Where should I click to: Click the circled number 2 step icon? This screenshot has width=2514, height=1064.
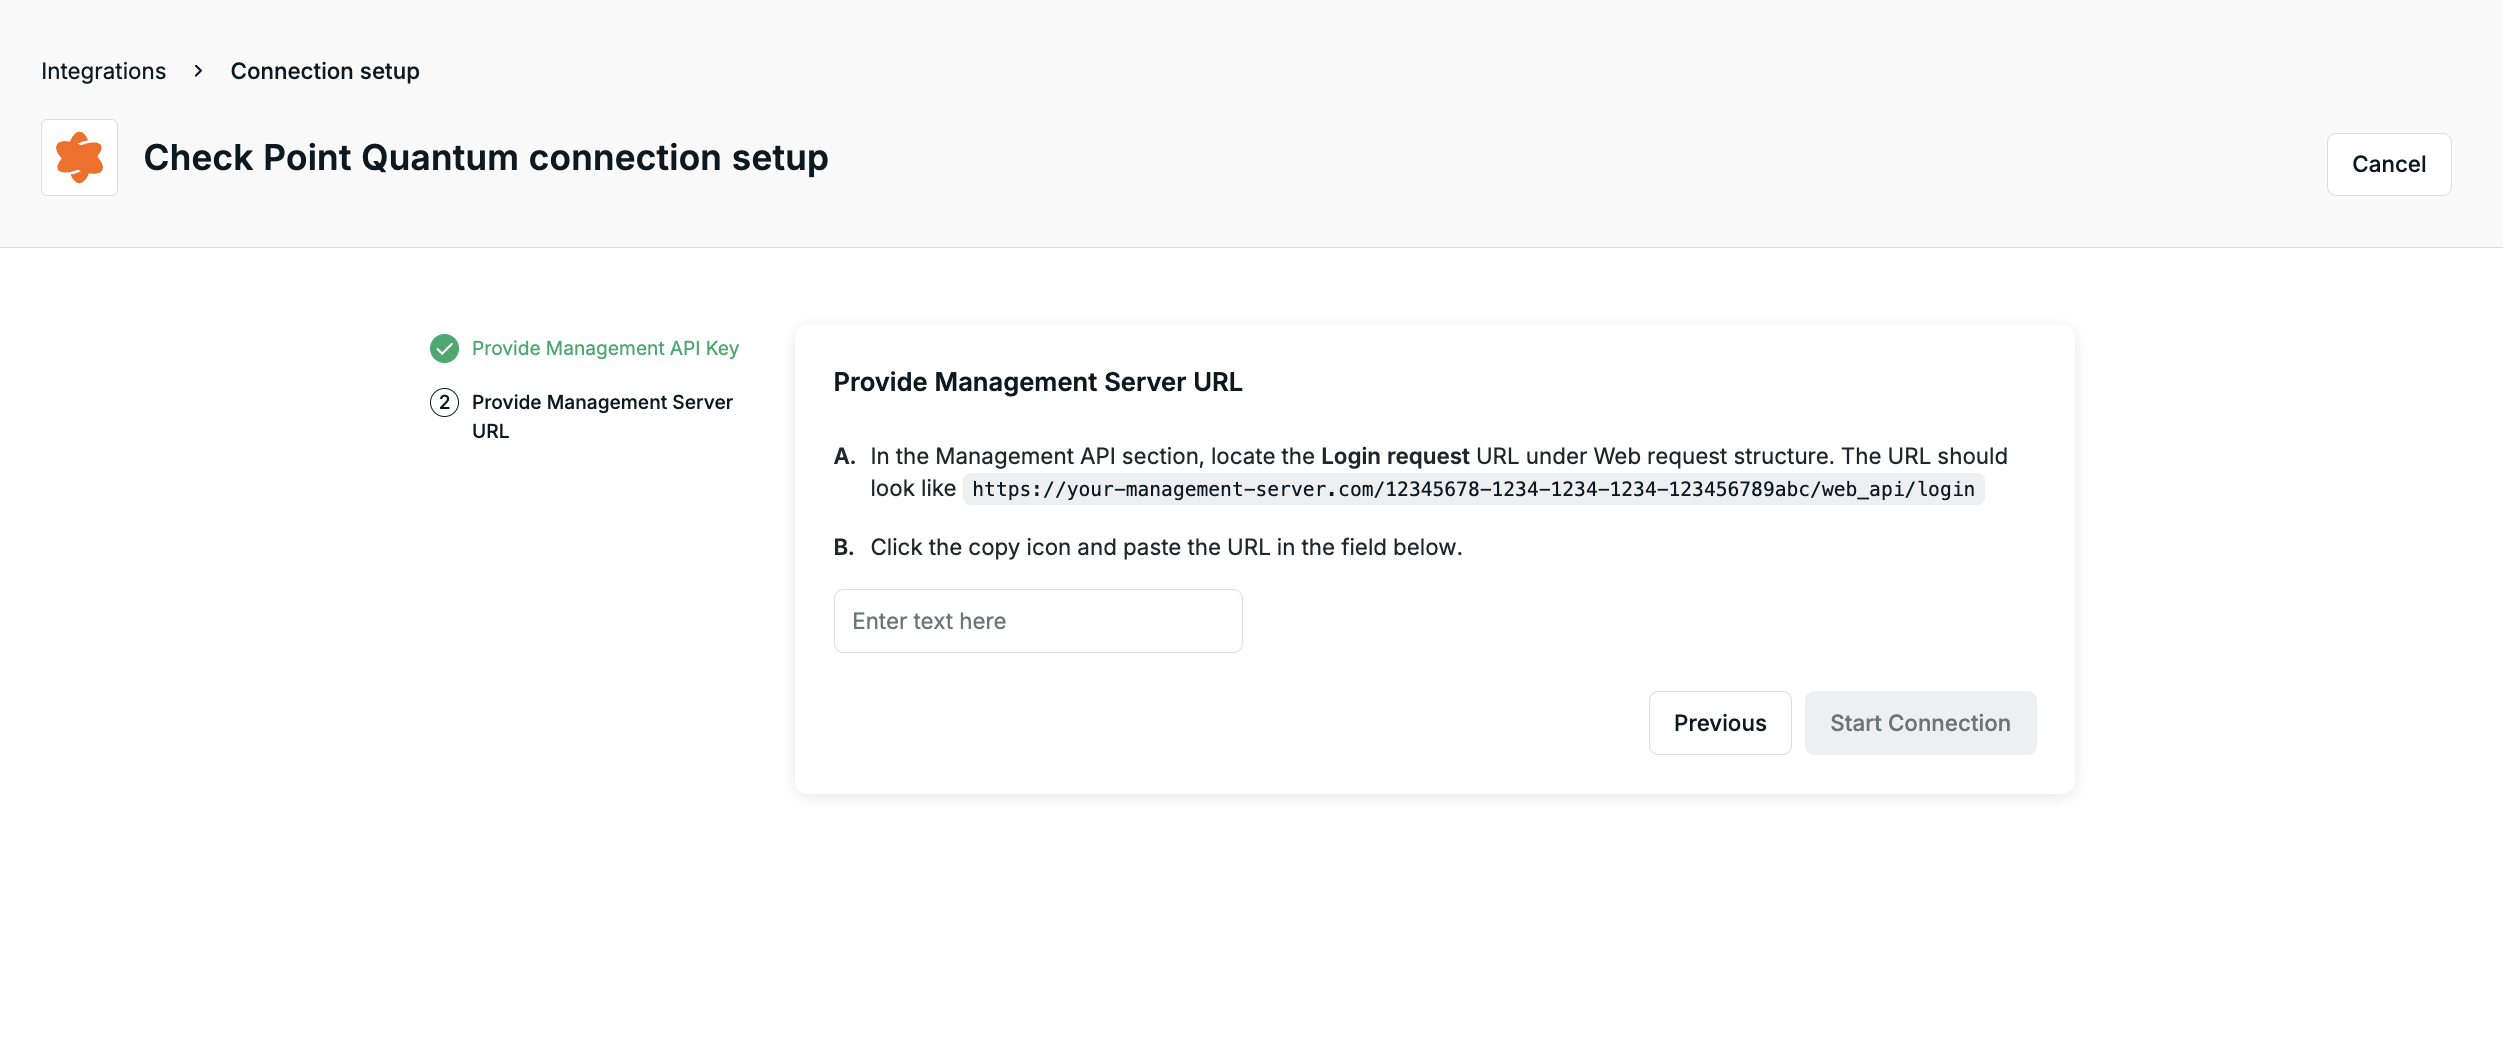444,403
